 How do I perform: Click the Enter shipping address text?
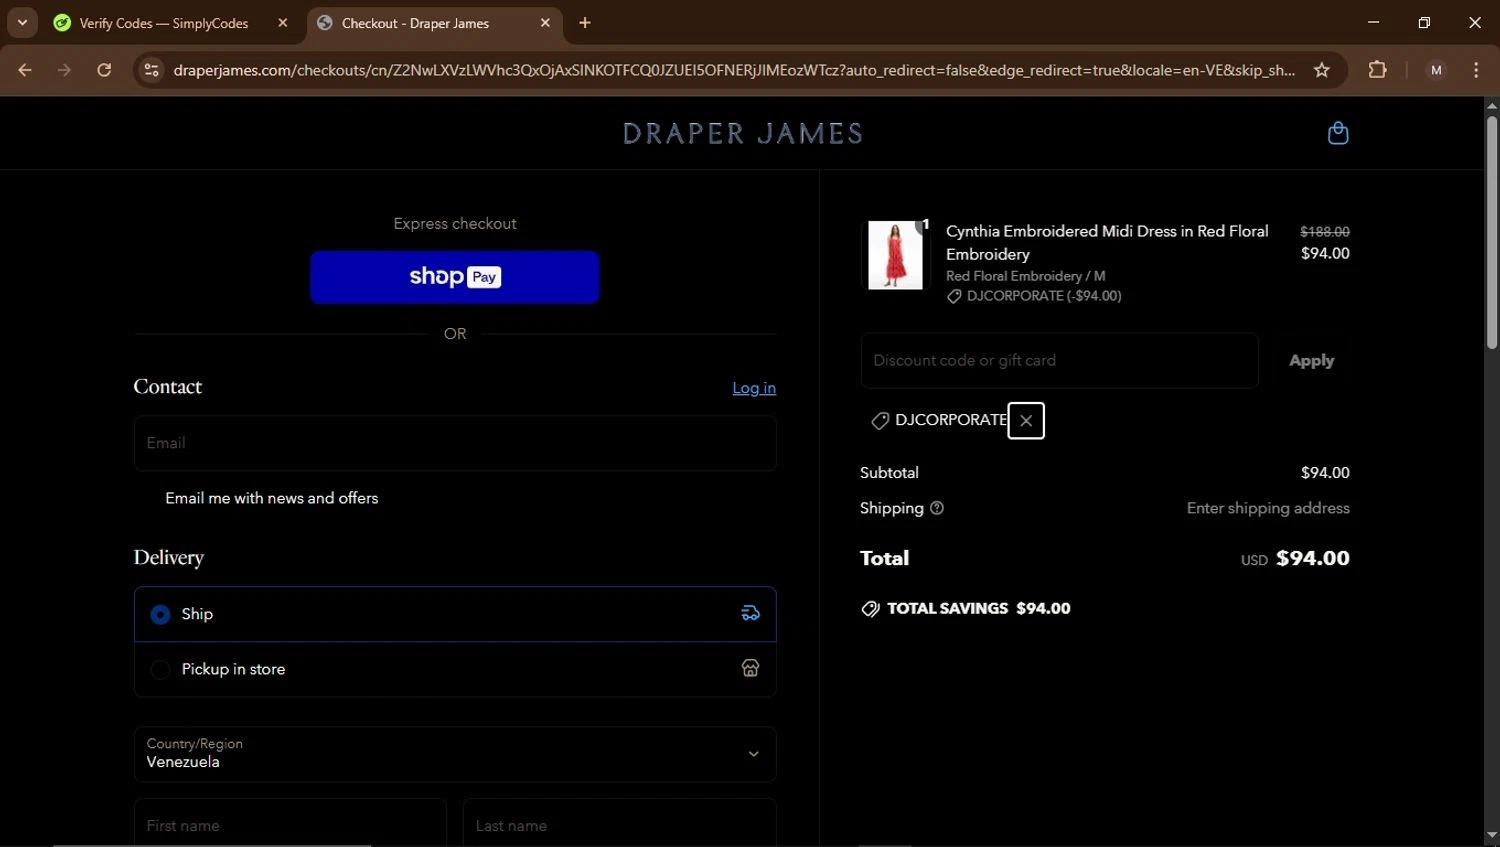pos(1268,508)
